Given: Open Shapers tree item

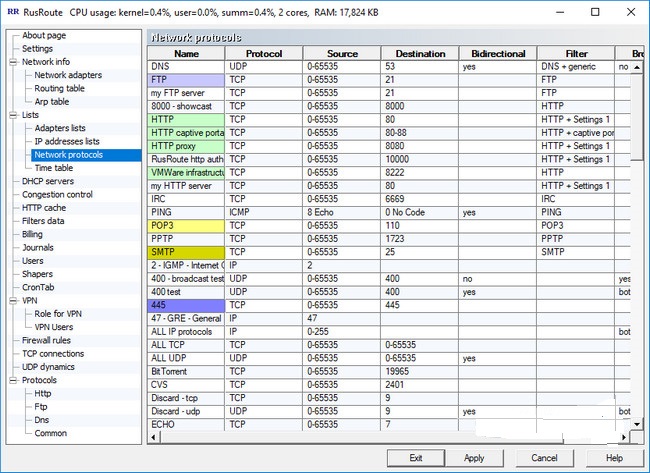Looking at the screenshot, I should click(x=37, y=274).
